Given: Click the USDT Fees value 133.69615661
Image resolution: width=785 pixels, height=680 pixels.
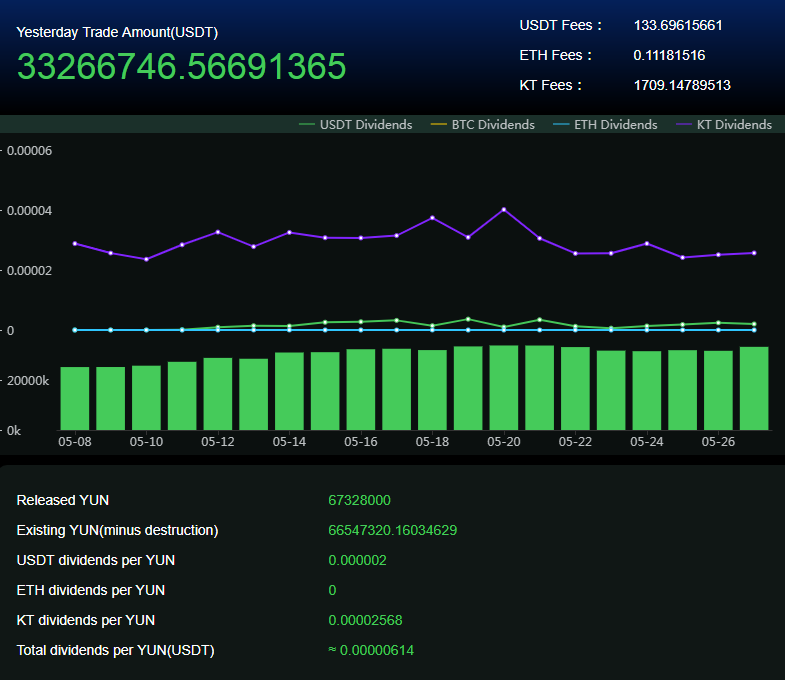Looking at the screenshot, I should (678, 26).
